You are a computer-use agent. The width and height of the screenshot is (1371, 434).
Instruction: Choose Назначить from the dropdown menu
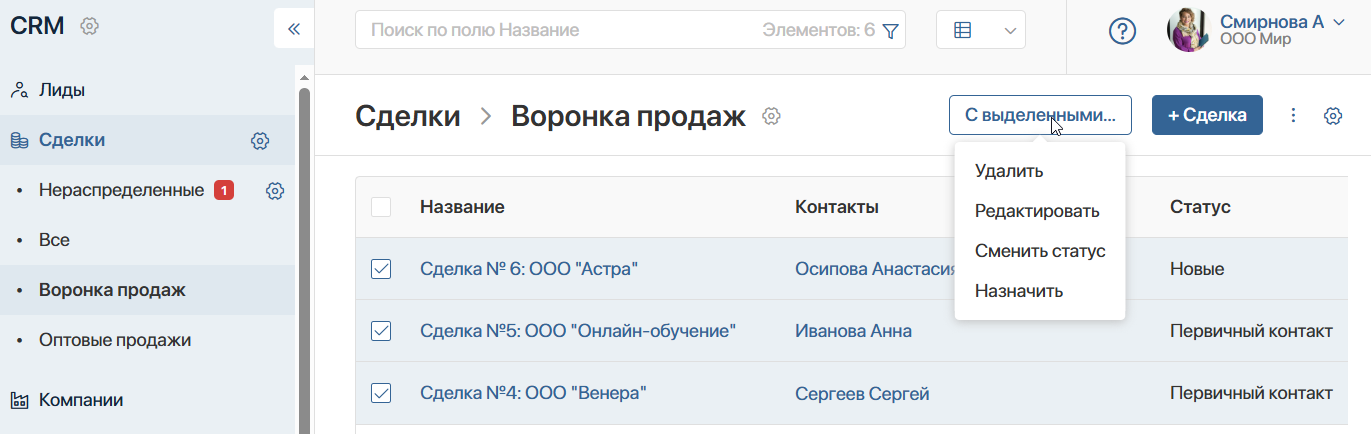(1019, 291)
